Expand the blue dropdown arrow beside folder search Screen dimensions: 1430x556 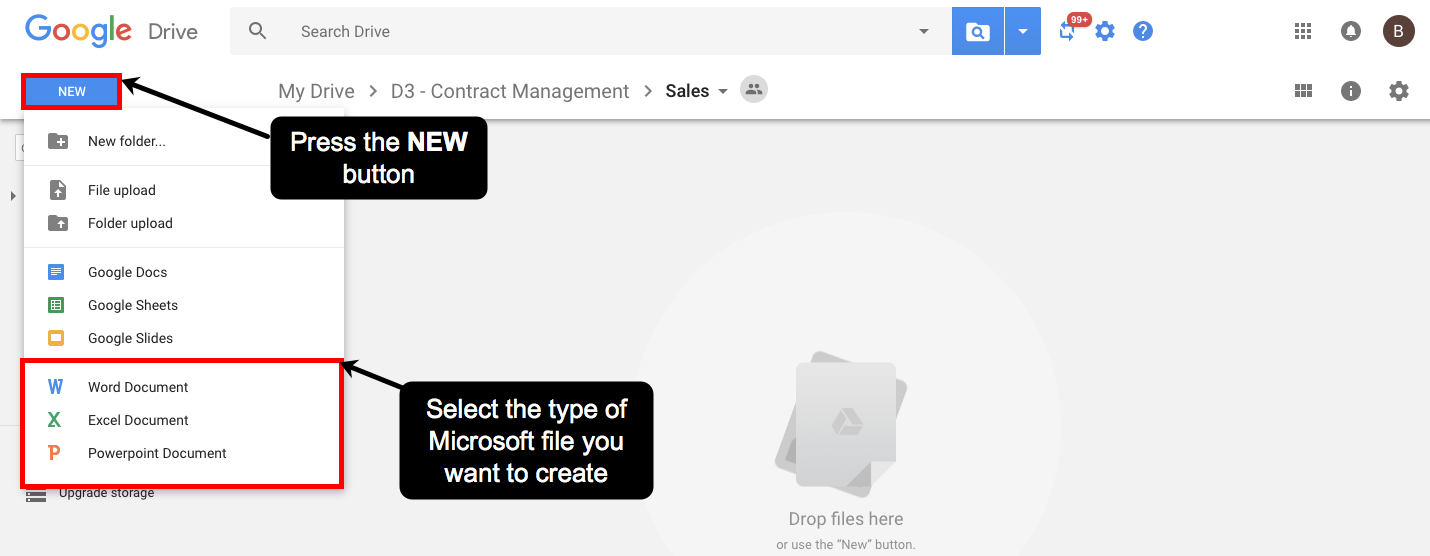click(x=1023, y=31)
